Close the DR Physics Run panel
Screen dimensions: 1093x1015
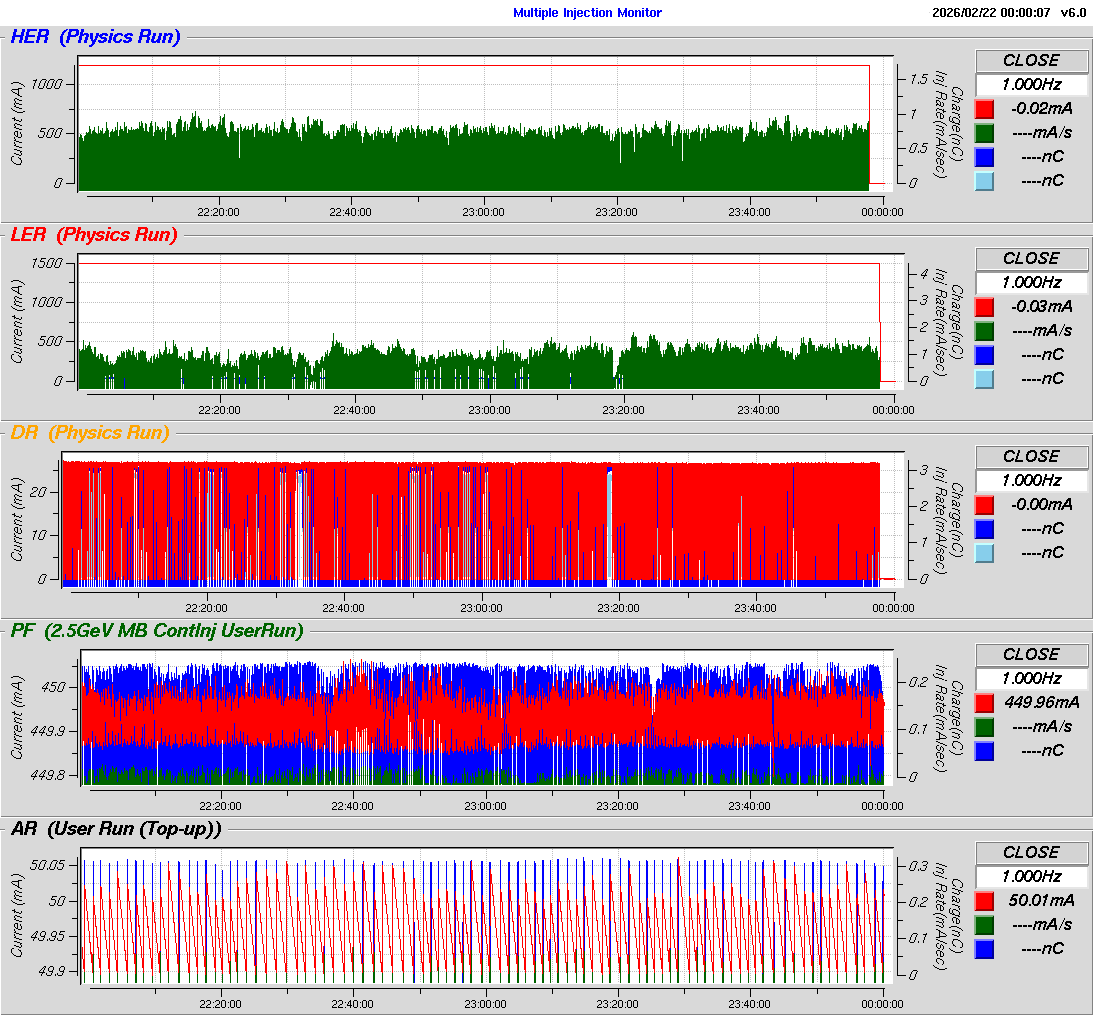1030,456
